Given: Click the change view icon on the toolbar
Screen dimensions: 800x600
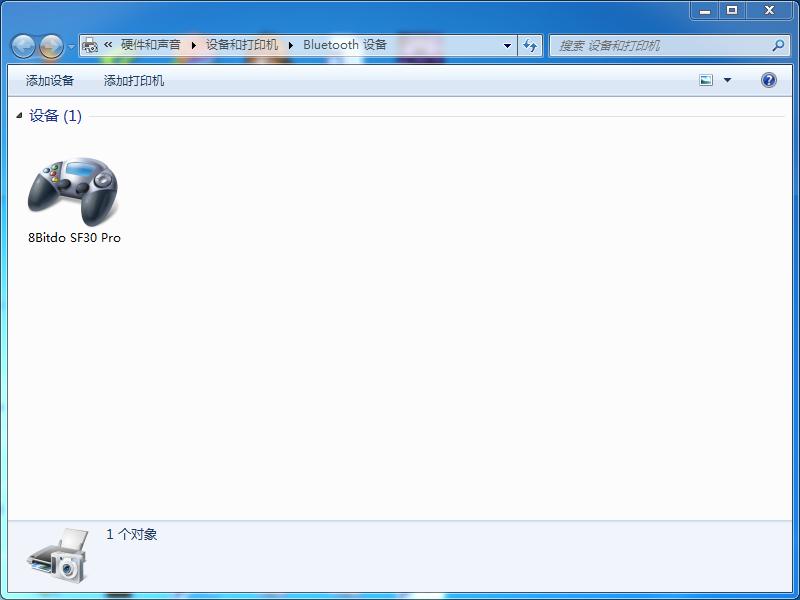Looking at the screenshot, I should click(708, 79).
